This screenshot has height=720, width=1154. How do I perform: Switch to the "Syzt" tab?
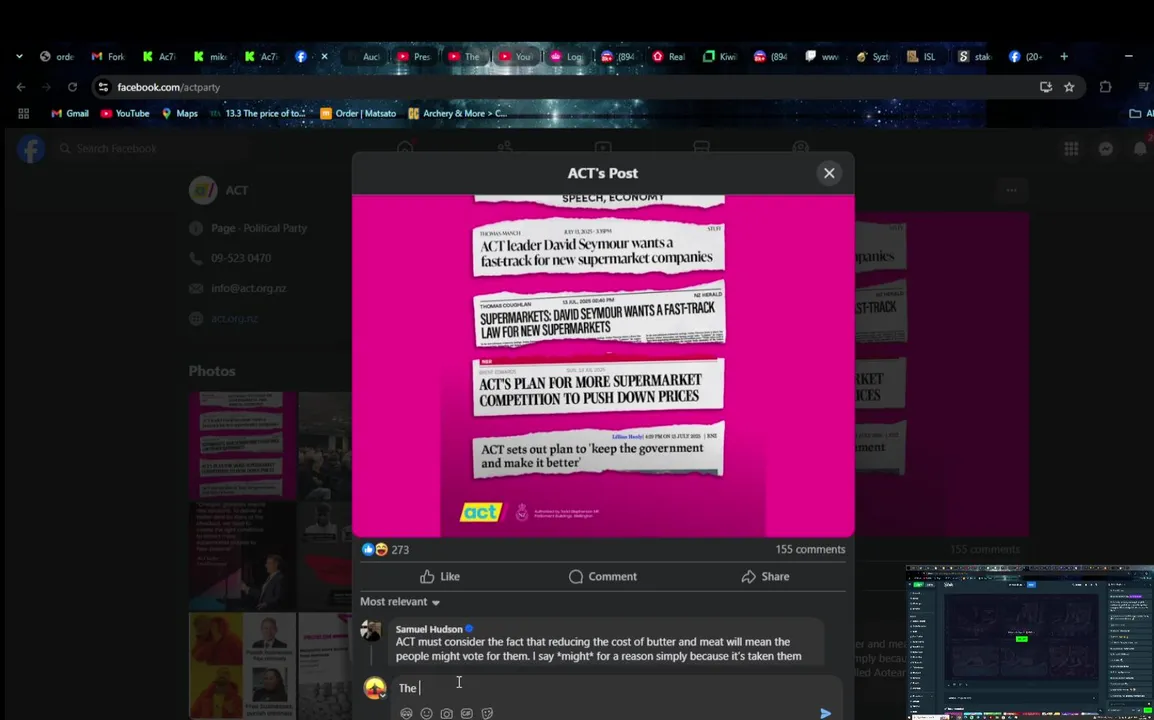coord(873,57)
